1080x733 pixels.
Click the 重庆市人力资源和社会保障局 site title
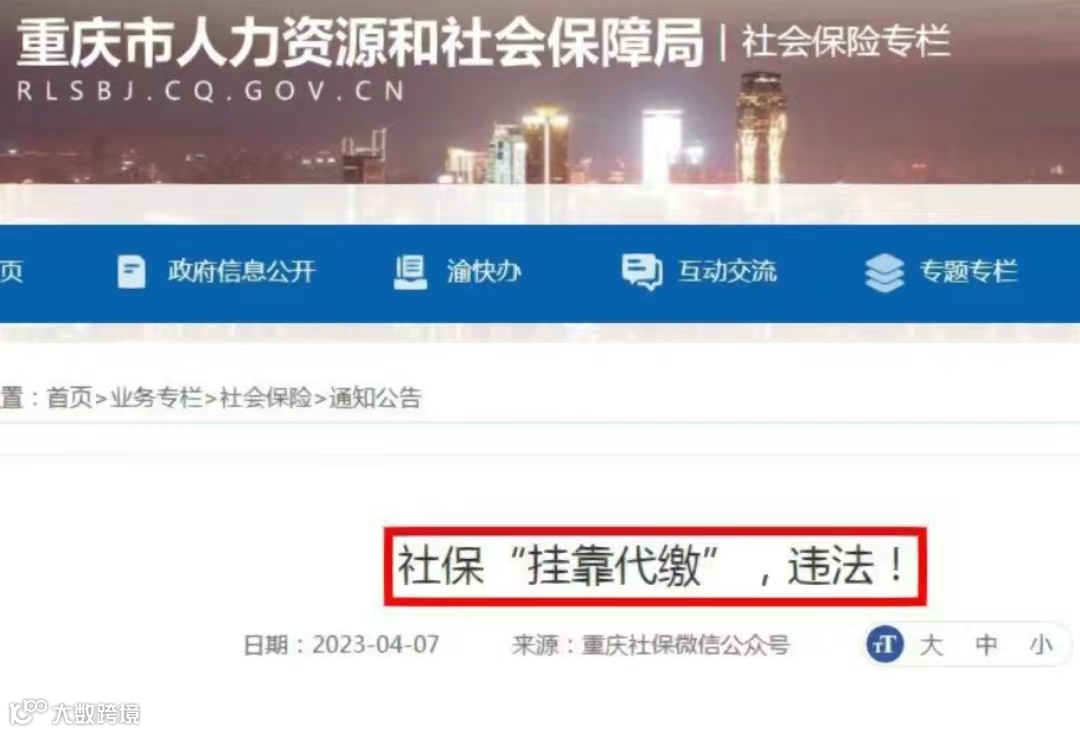360,43
